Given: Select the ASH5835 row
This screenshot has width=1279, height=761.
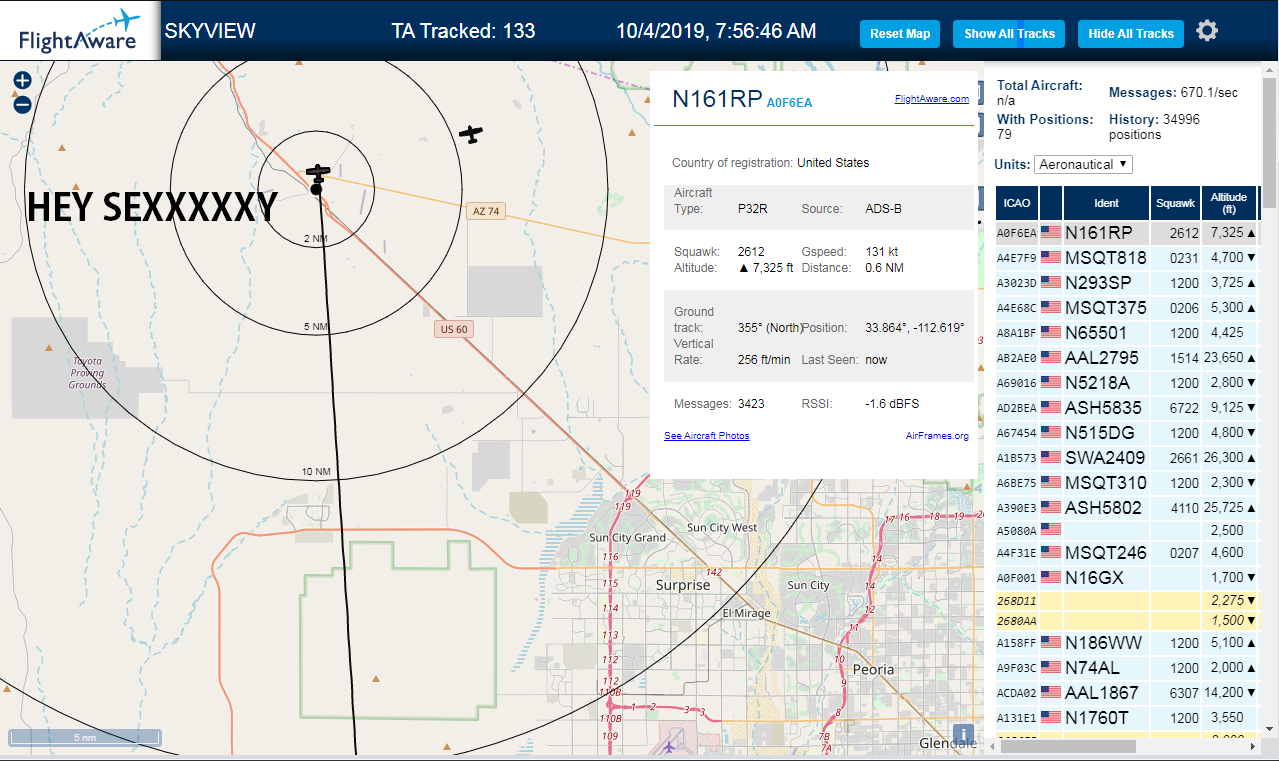Looking at the screenshot, I should (x=1127, y=408).
